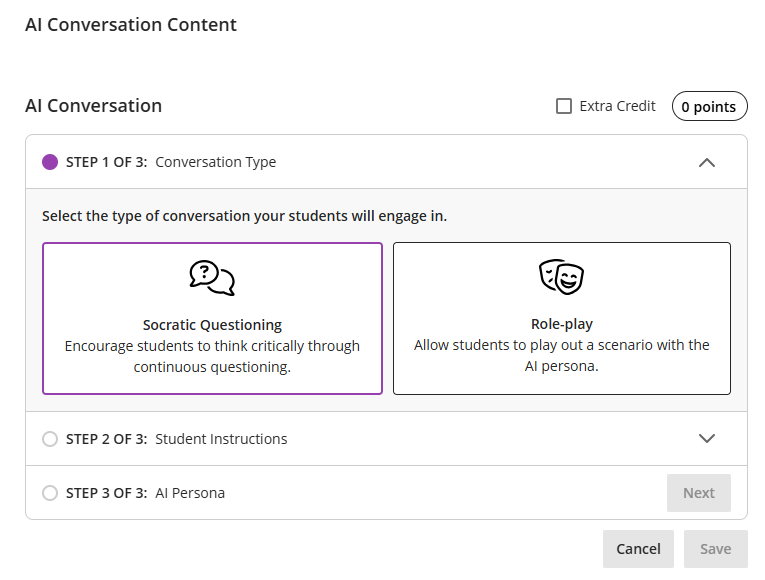This screenshot has height=580, width=765.
Task: Edit the 0 points pill
Action: tap(709, 107)
